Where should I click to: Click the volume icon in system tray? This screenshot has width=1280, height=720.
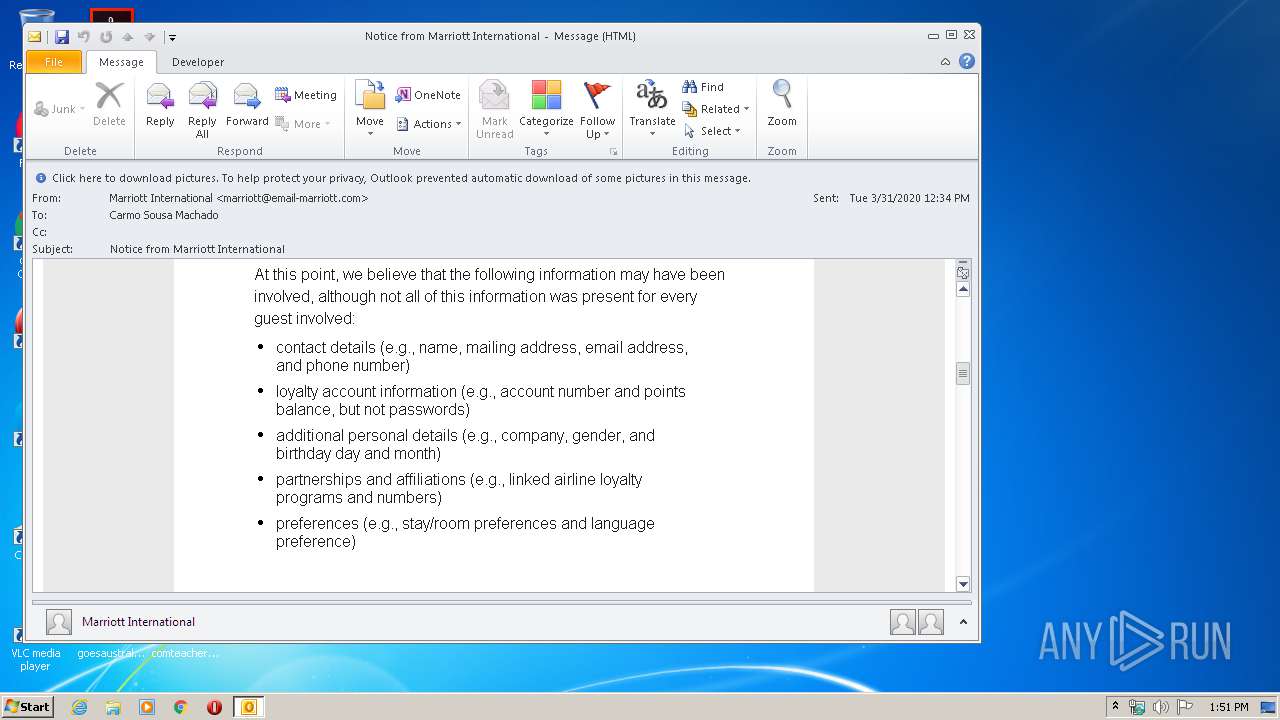point(1160,707)
